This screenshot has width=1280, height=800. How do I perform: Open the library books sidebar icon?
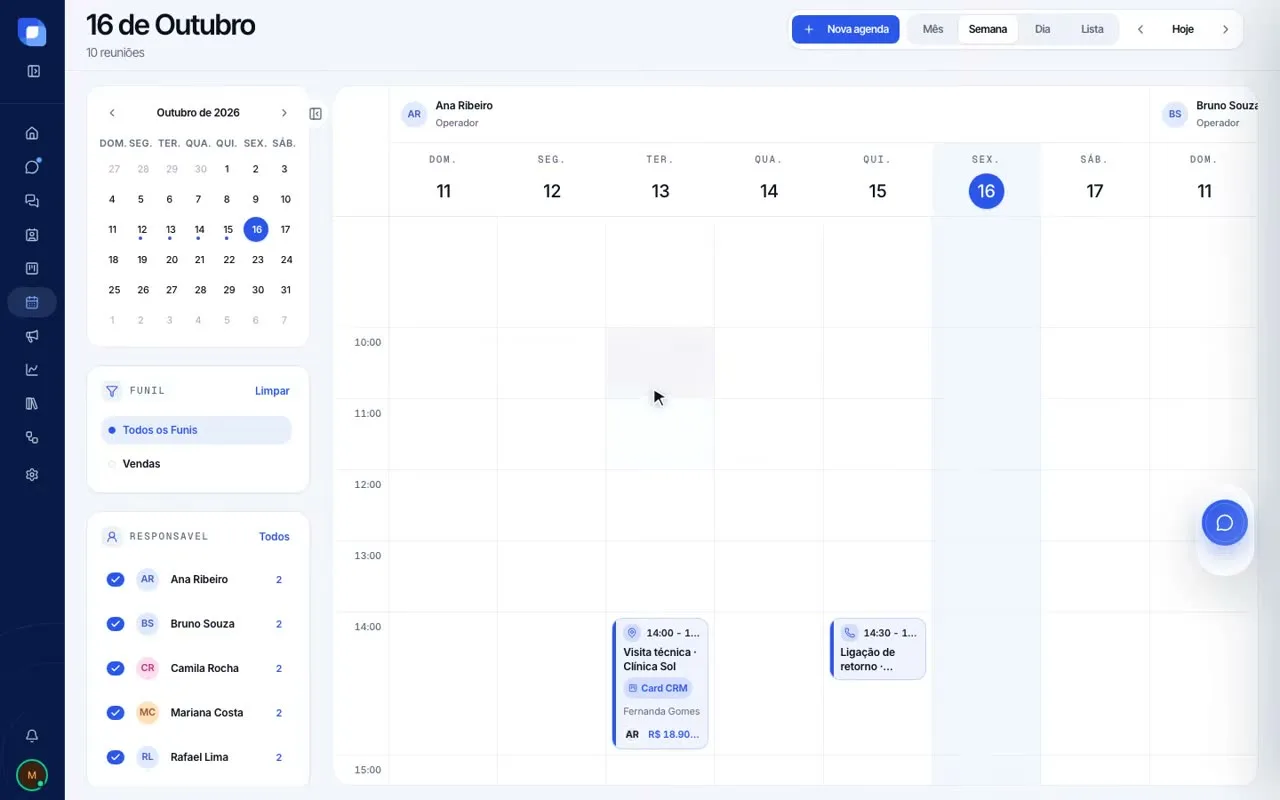(x=32, y=404)
